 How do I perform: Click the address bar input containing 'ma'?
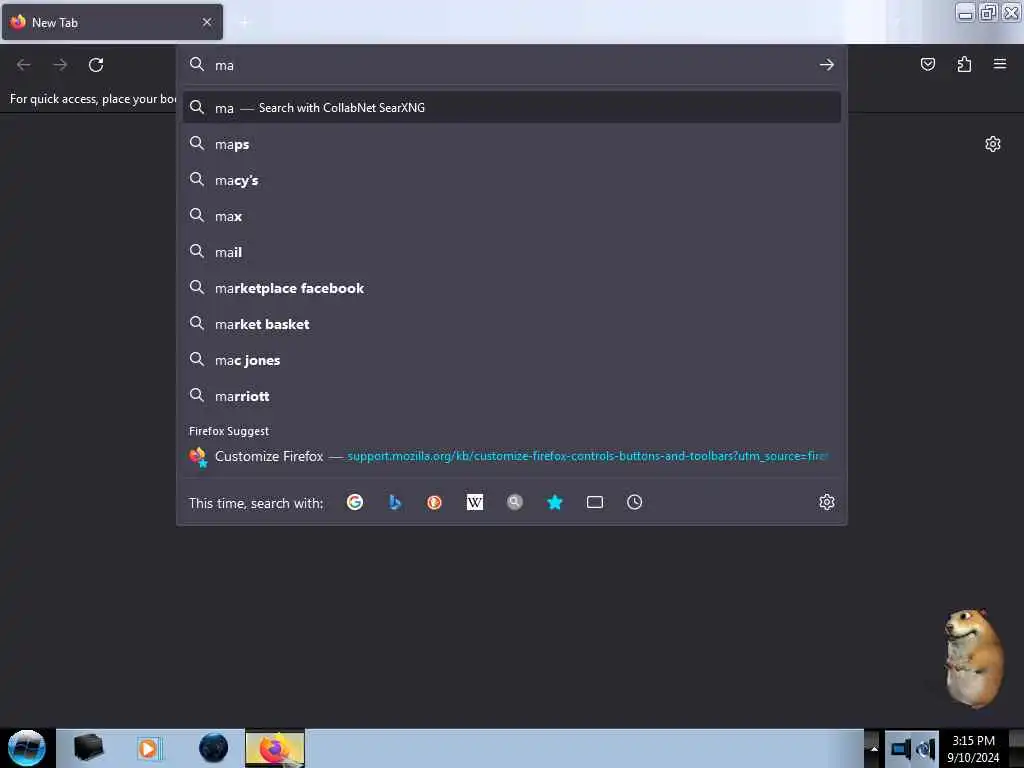513,65
